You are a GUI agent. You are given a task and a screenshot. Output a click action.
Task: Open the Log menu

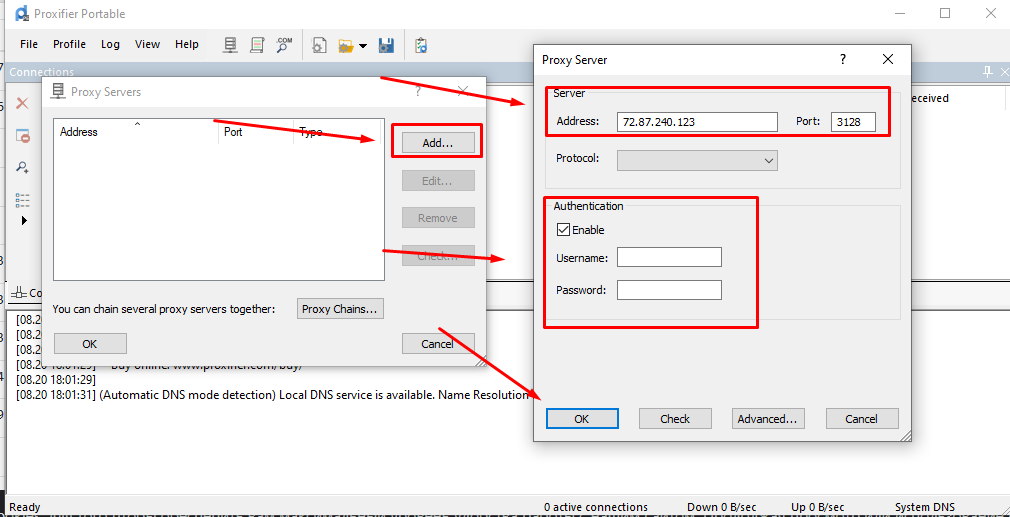(110, 44)
